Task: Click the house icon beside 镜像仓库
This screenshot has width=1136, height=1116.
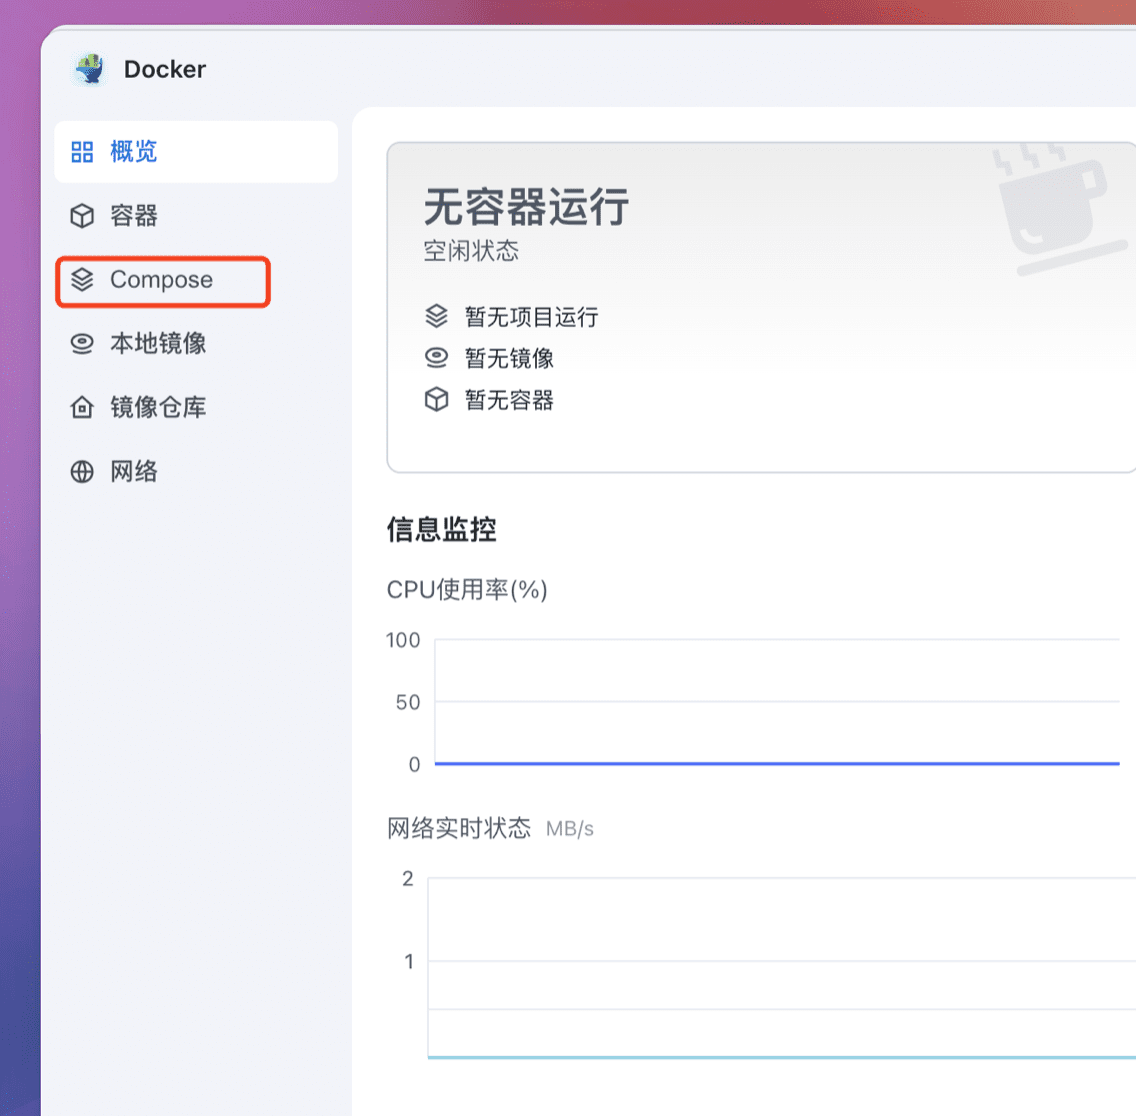Action: [82, 408]
